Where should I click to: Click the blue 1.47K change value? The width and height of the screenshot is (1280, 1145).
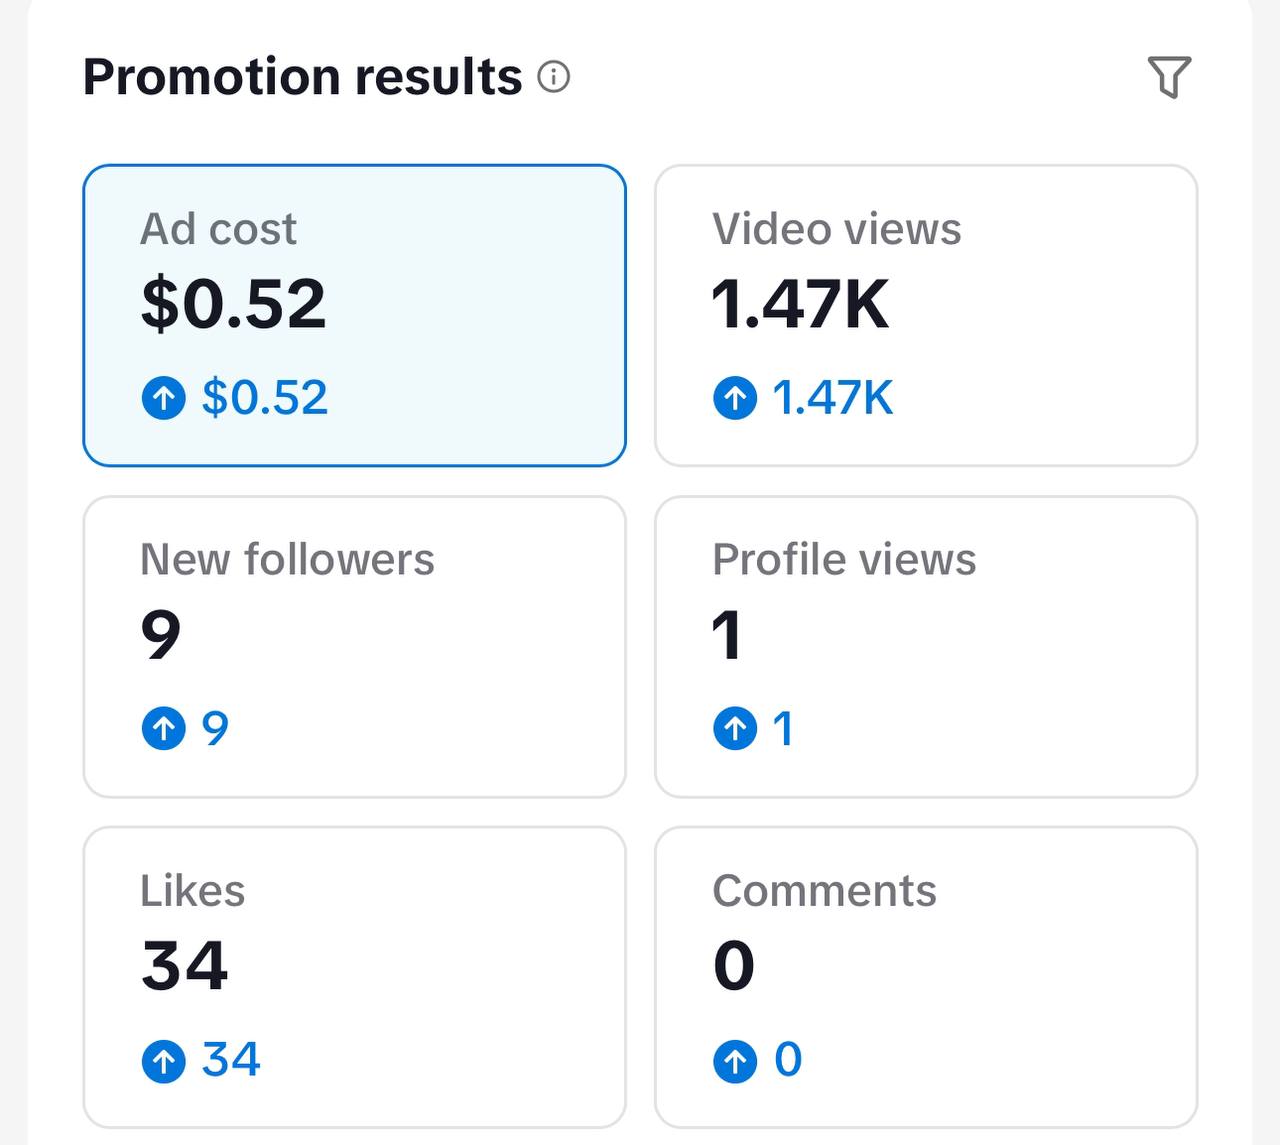coord(833,398)
